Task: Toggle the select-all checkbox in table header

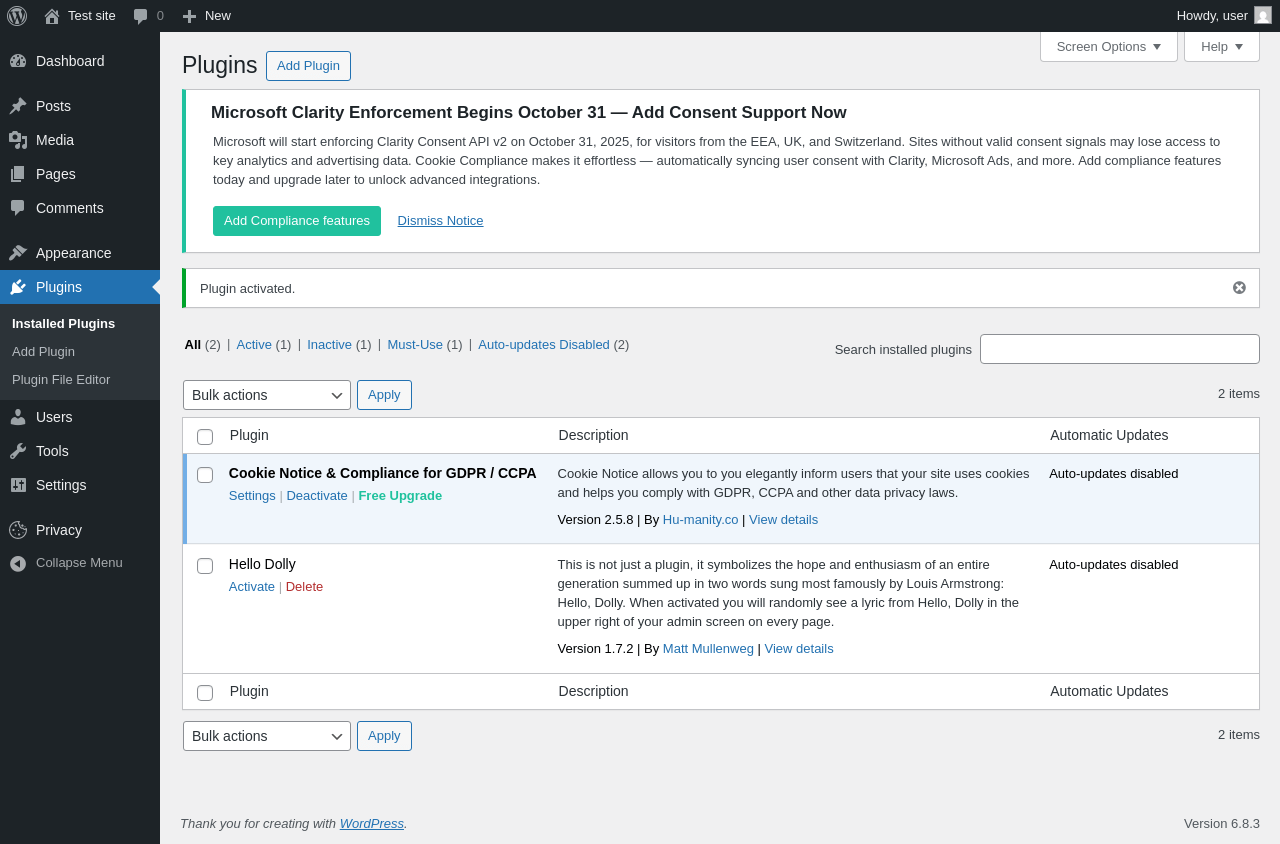Action: (205, 437)
